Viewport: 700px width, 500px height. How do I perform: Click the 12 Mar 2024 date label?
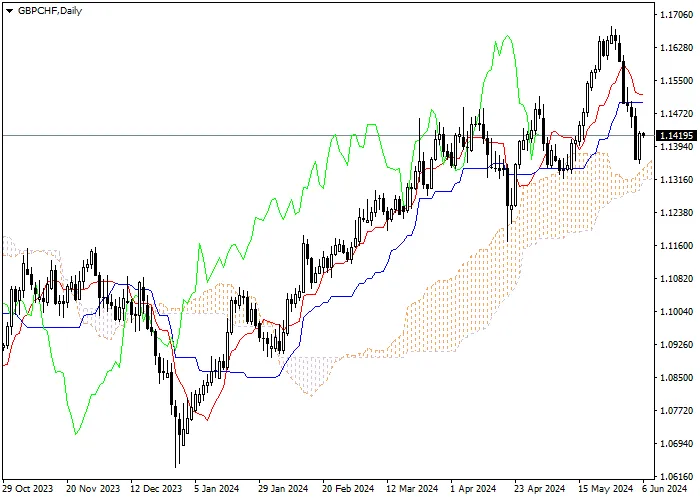(x=412, y=489)
